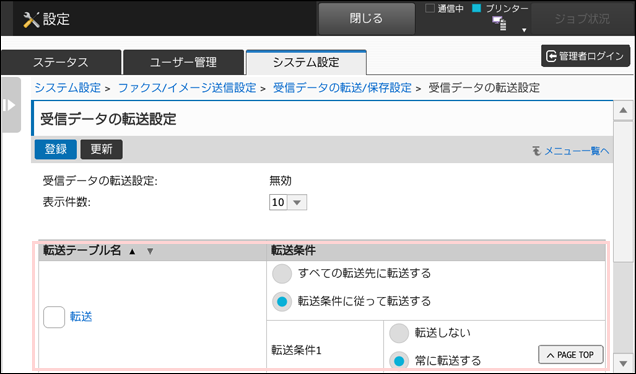
Task: Click the 通信中 indicator box
Action: pos(430,8)
